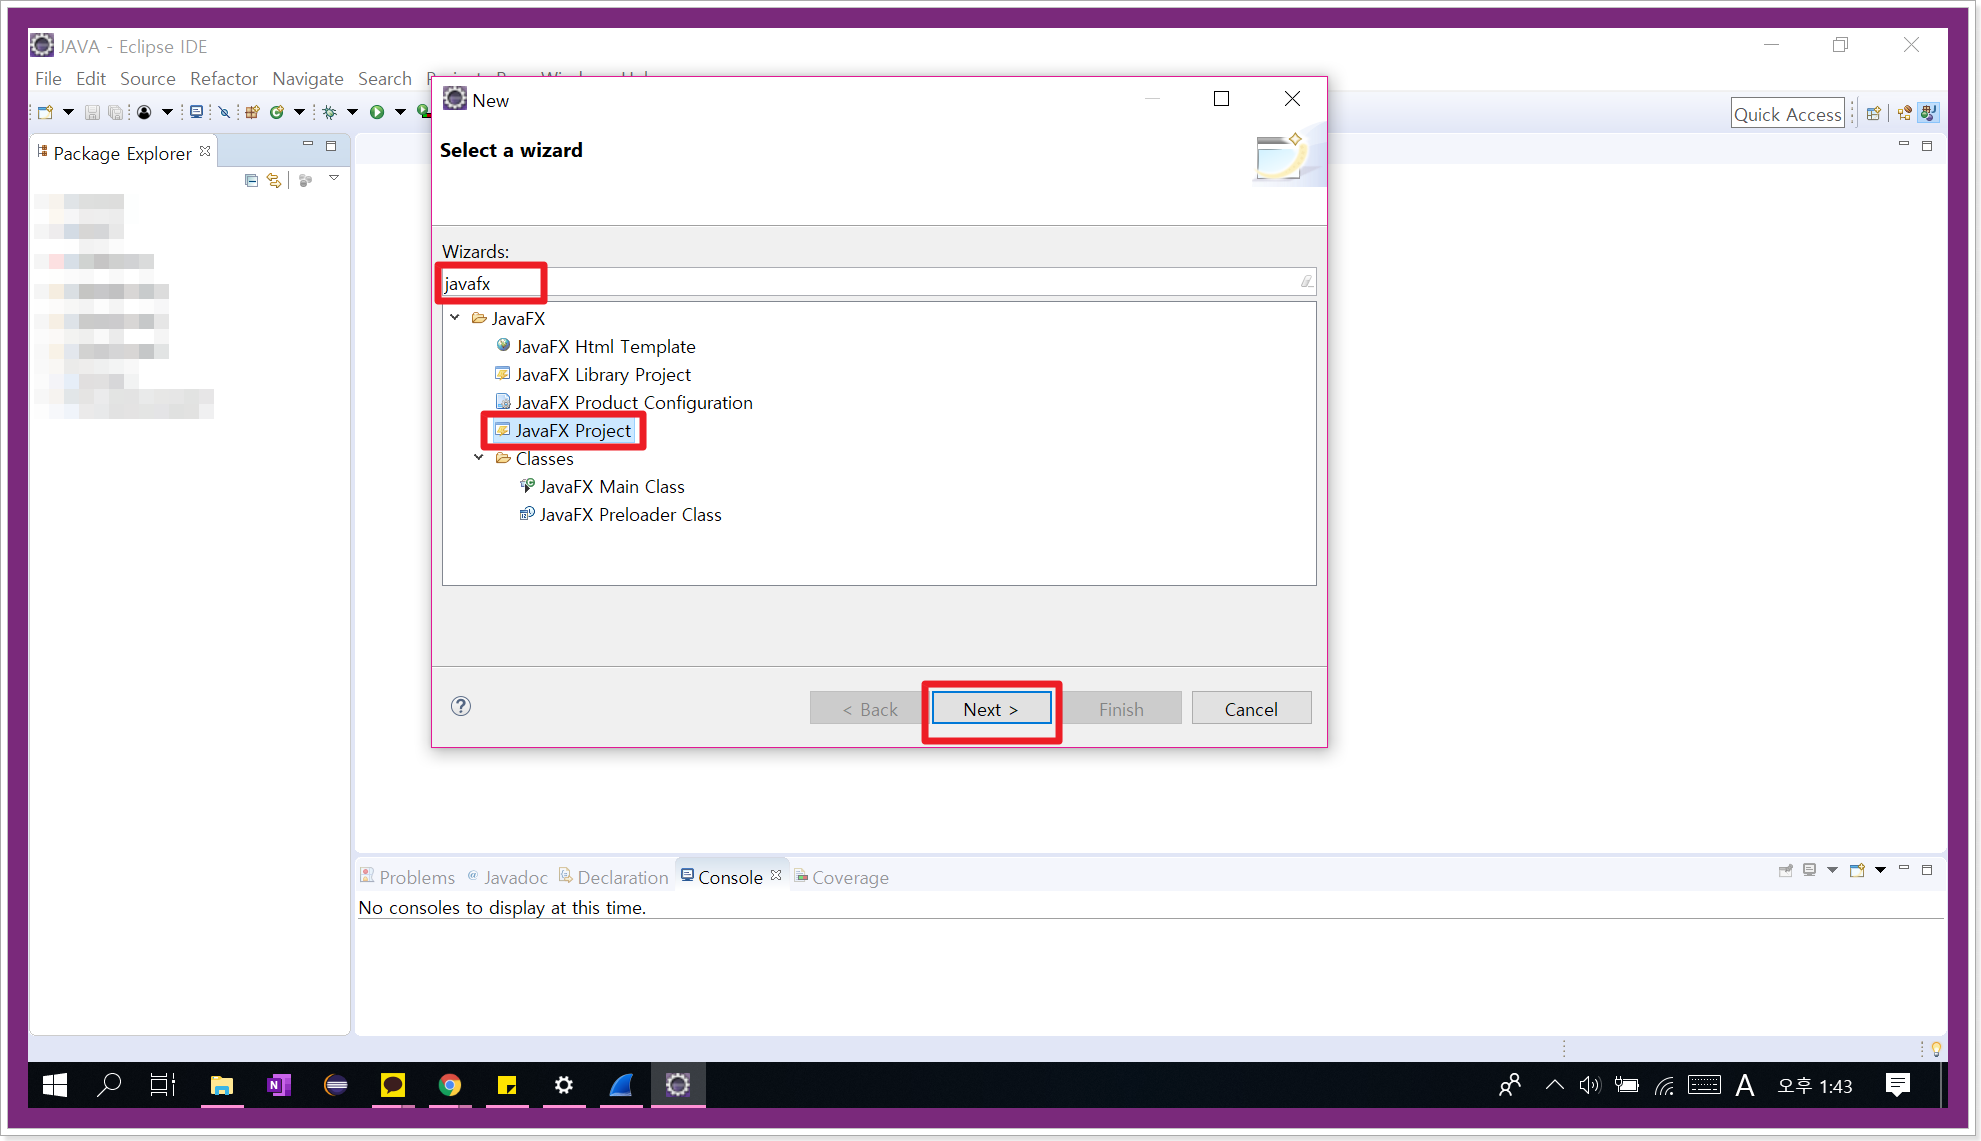Open the New wizard dropdown arrow
The image size is (1981, 1141).
click(x=68, y=112)
